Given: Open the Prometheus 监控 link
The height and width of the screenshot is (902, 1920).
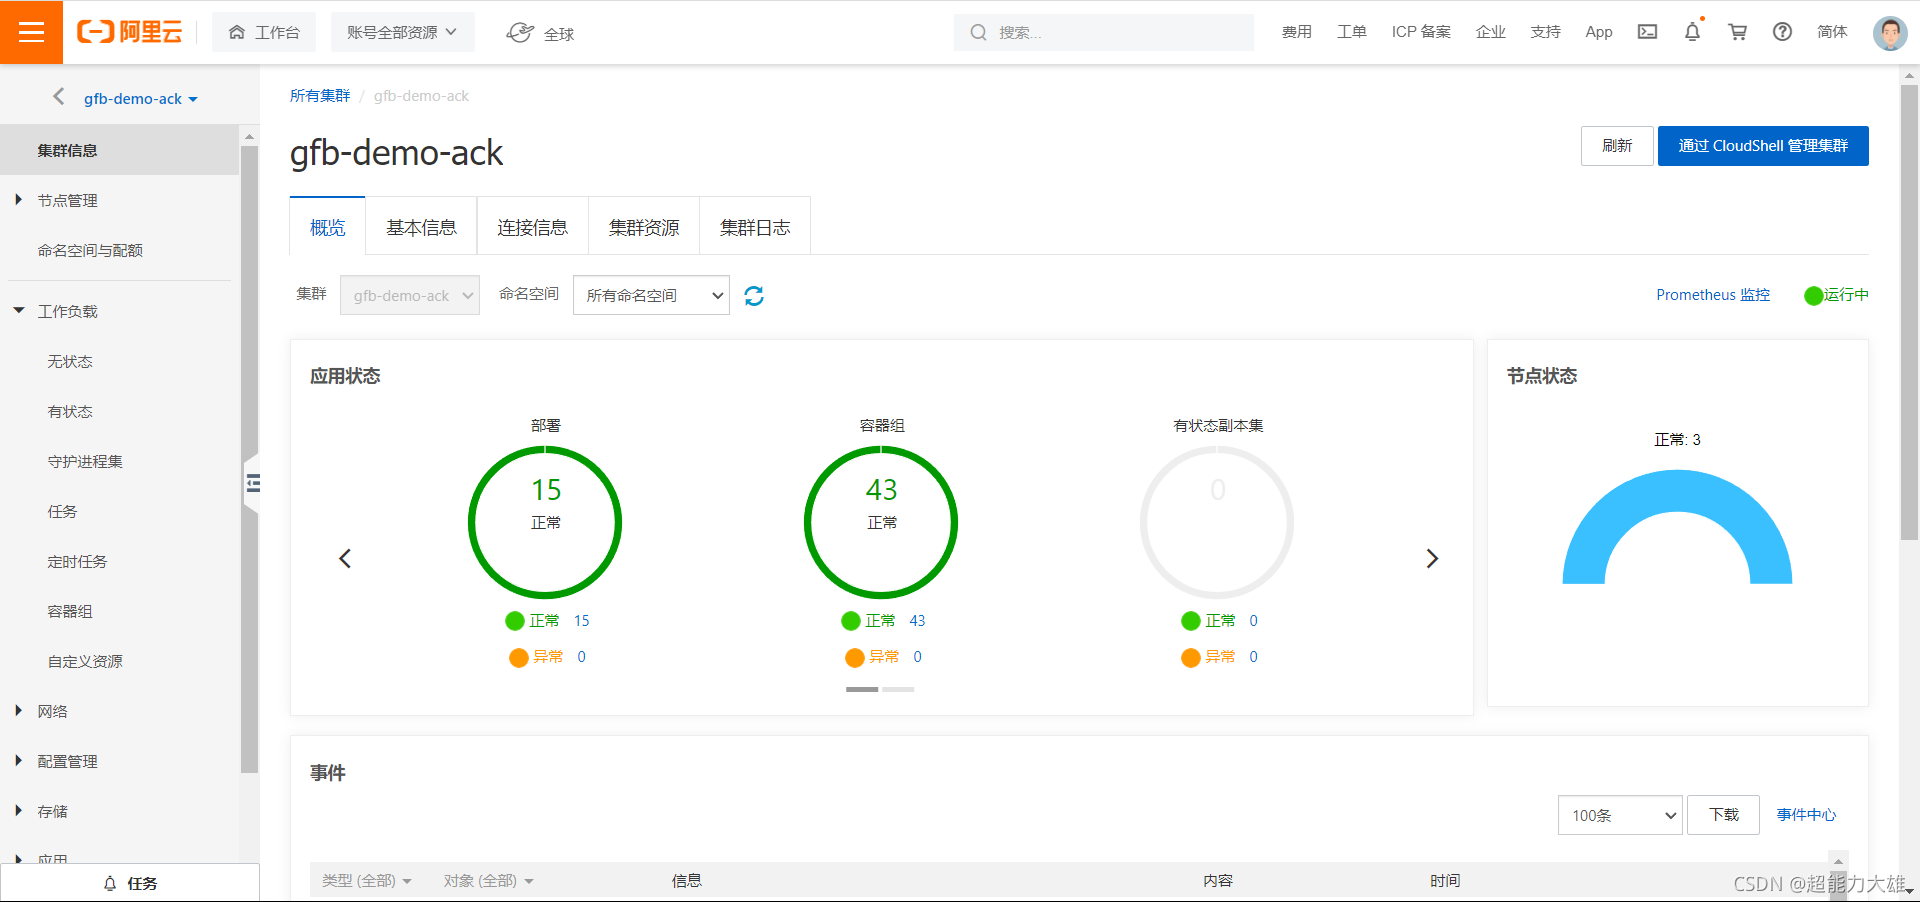Looking at the screenshot, I should pyautogui.click(x=1713, y=295).
